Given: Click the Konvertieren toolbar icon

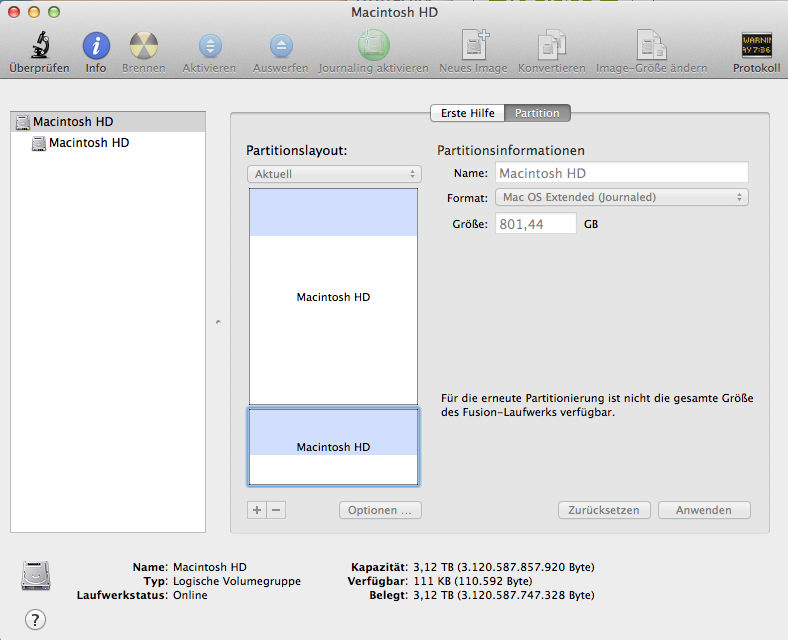Looking at the screenshot, I should click(x=552, y=45).
